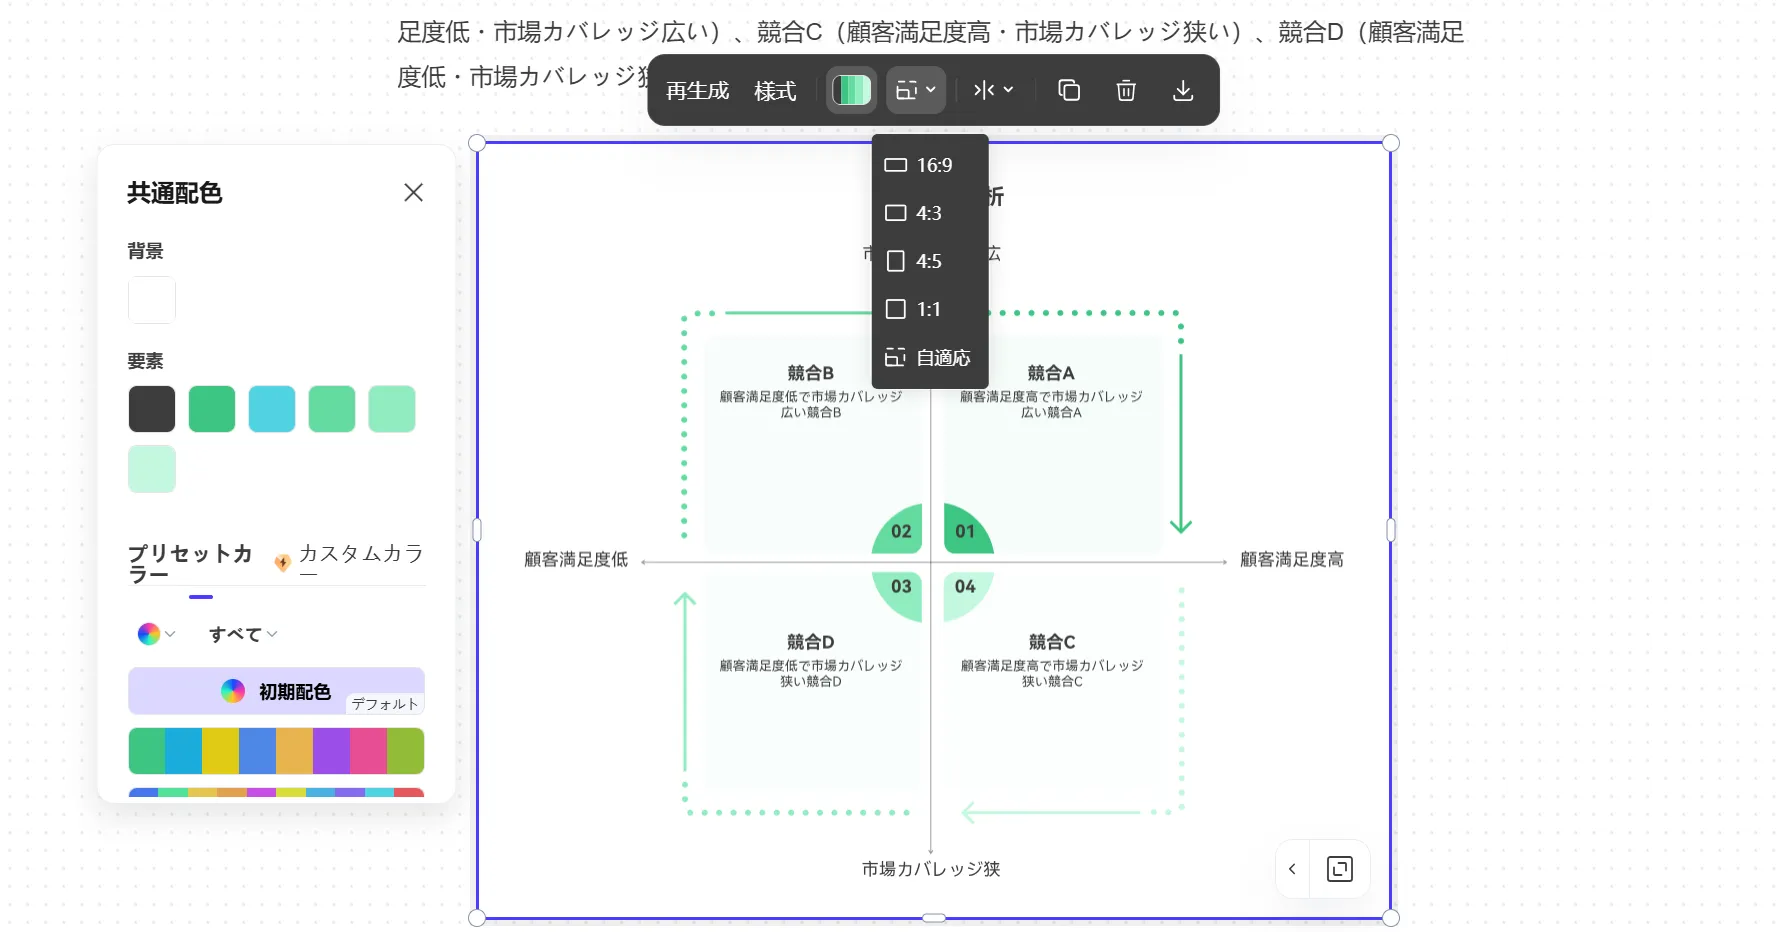Viewport: 1782px width, 932px height.
Task: Expand the すべて filter dropdown
Action: (242, 634)
